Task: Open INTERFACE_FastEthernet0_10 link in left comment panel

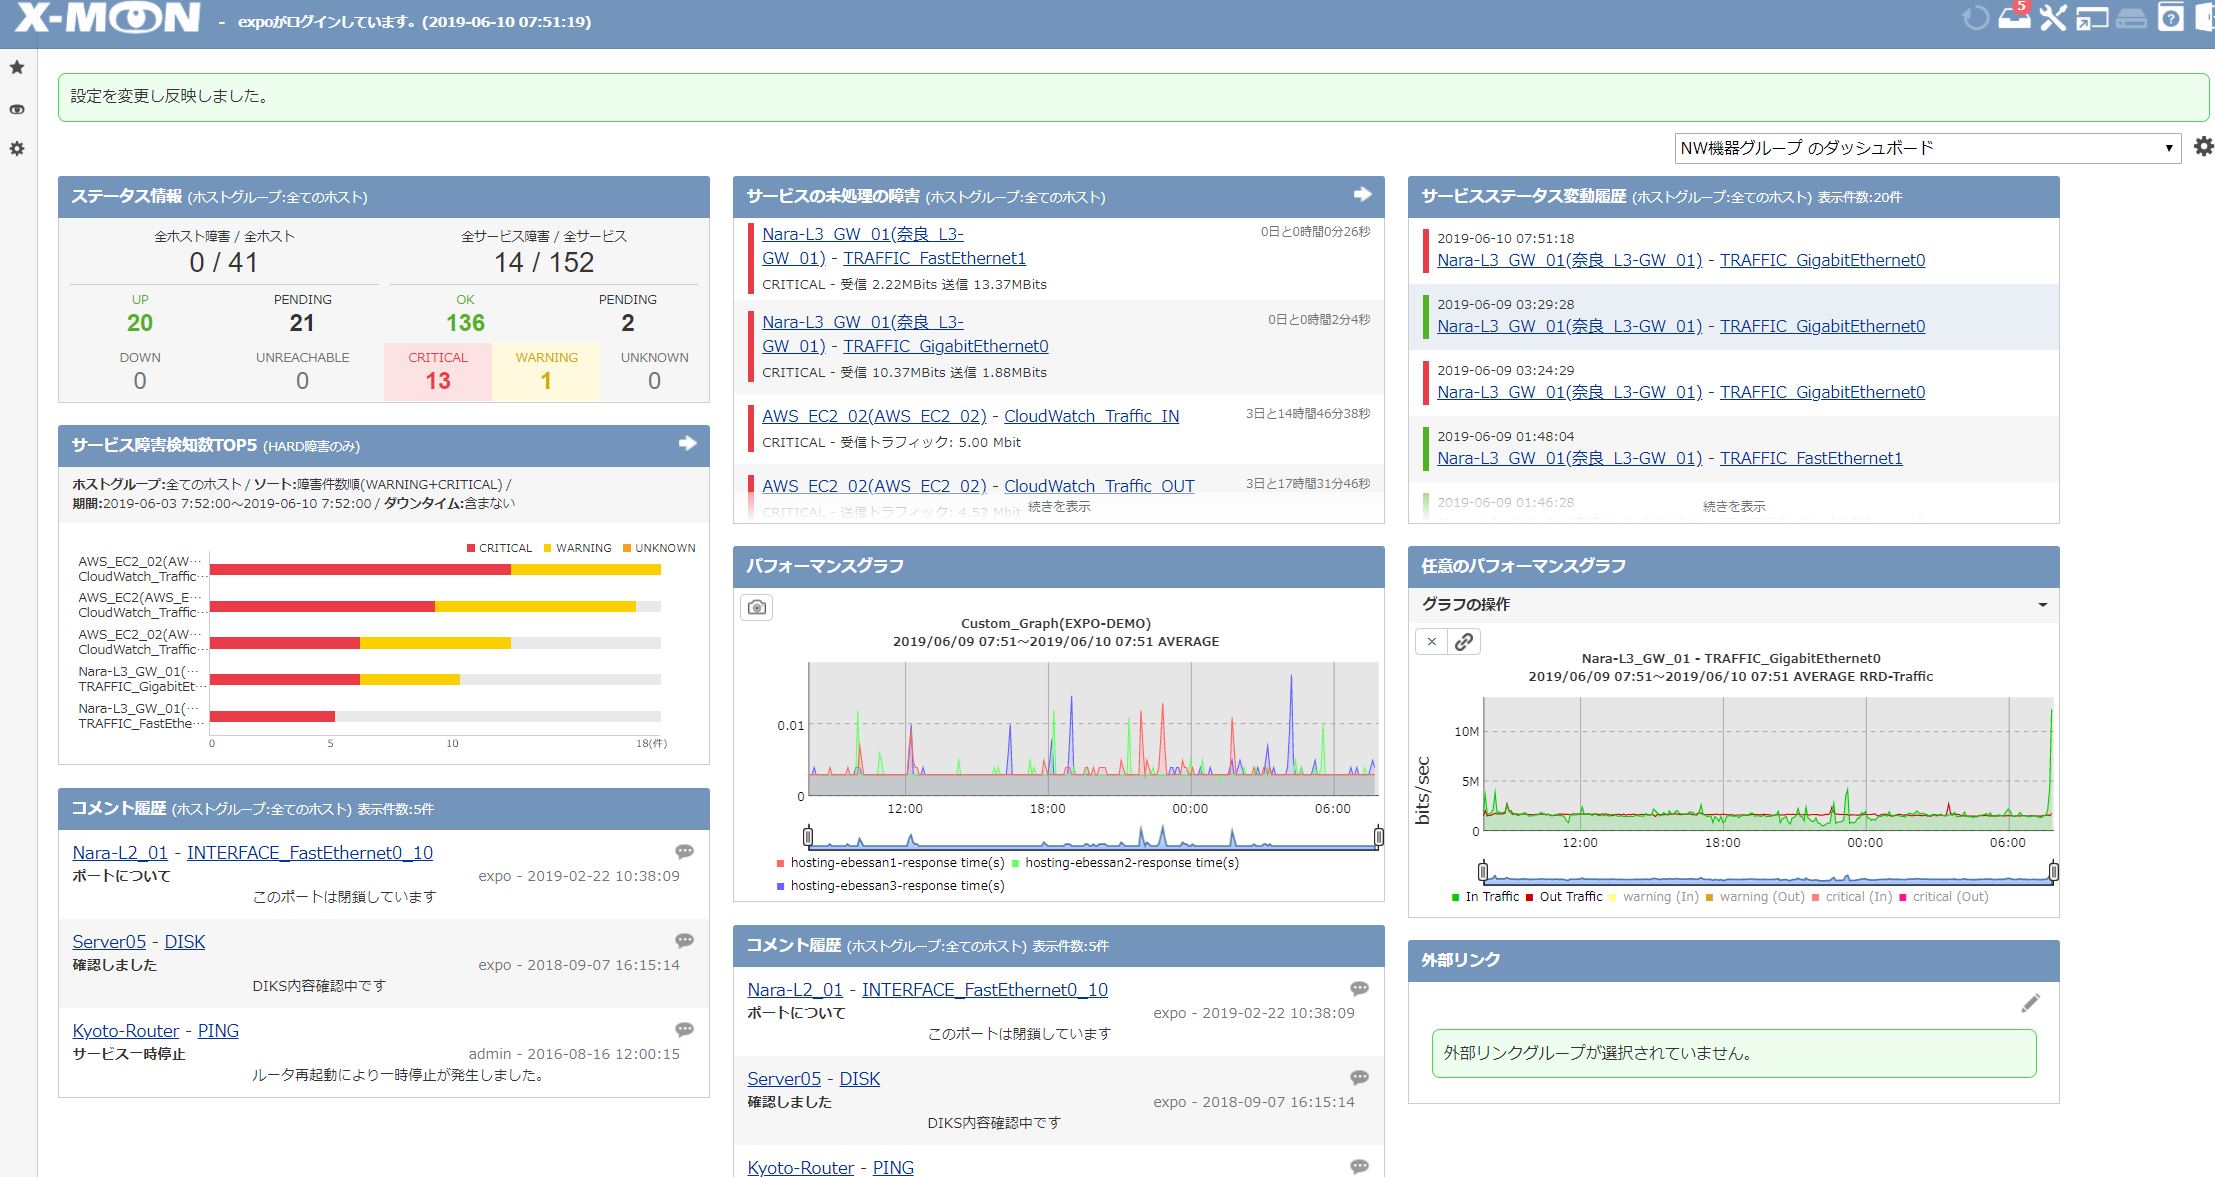Action: (x=310, y=853)
